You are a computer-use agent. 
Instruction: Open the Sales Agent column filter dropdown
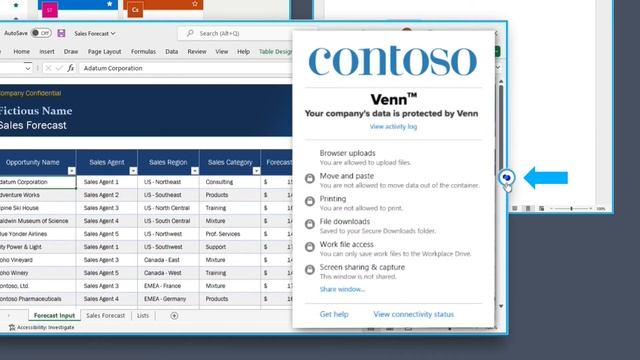pyautogui.click(x=133, y=171)
